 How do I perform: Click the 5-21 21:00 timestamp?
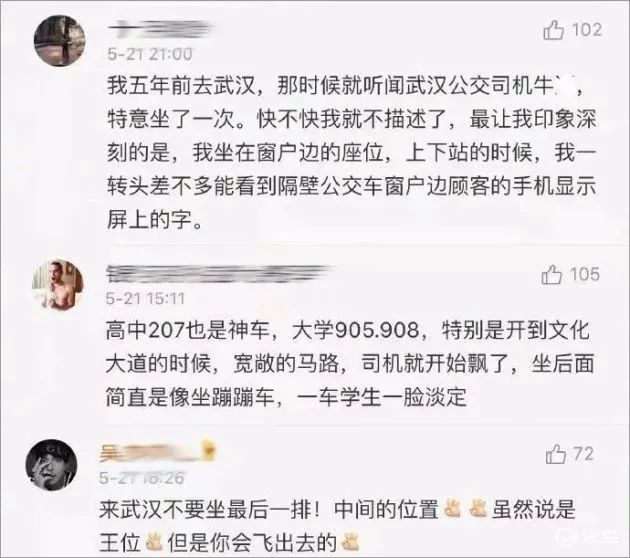(149, 54)
